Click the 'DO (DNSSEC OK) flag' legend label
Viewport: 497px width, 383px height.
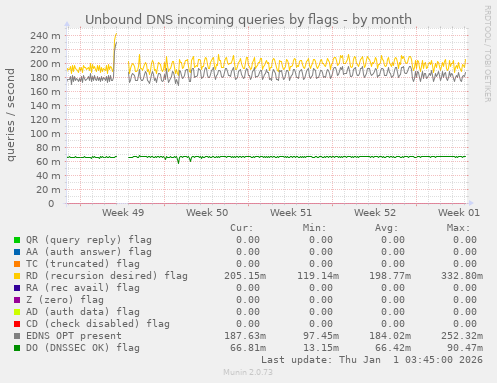click(83, 348)
